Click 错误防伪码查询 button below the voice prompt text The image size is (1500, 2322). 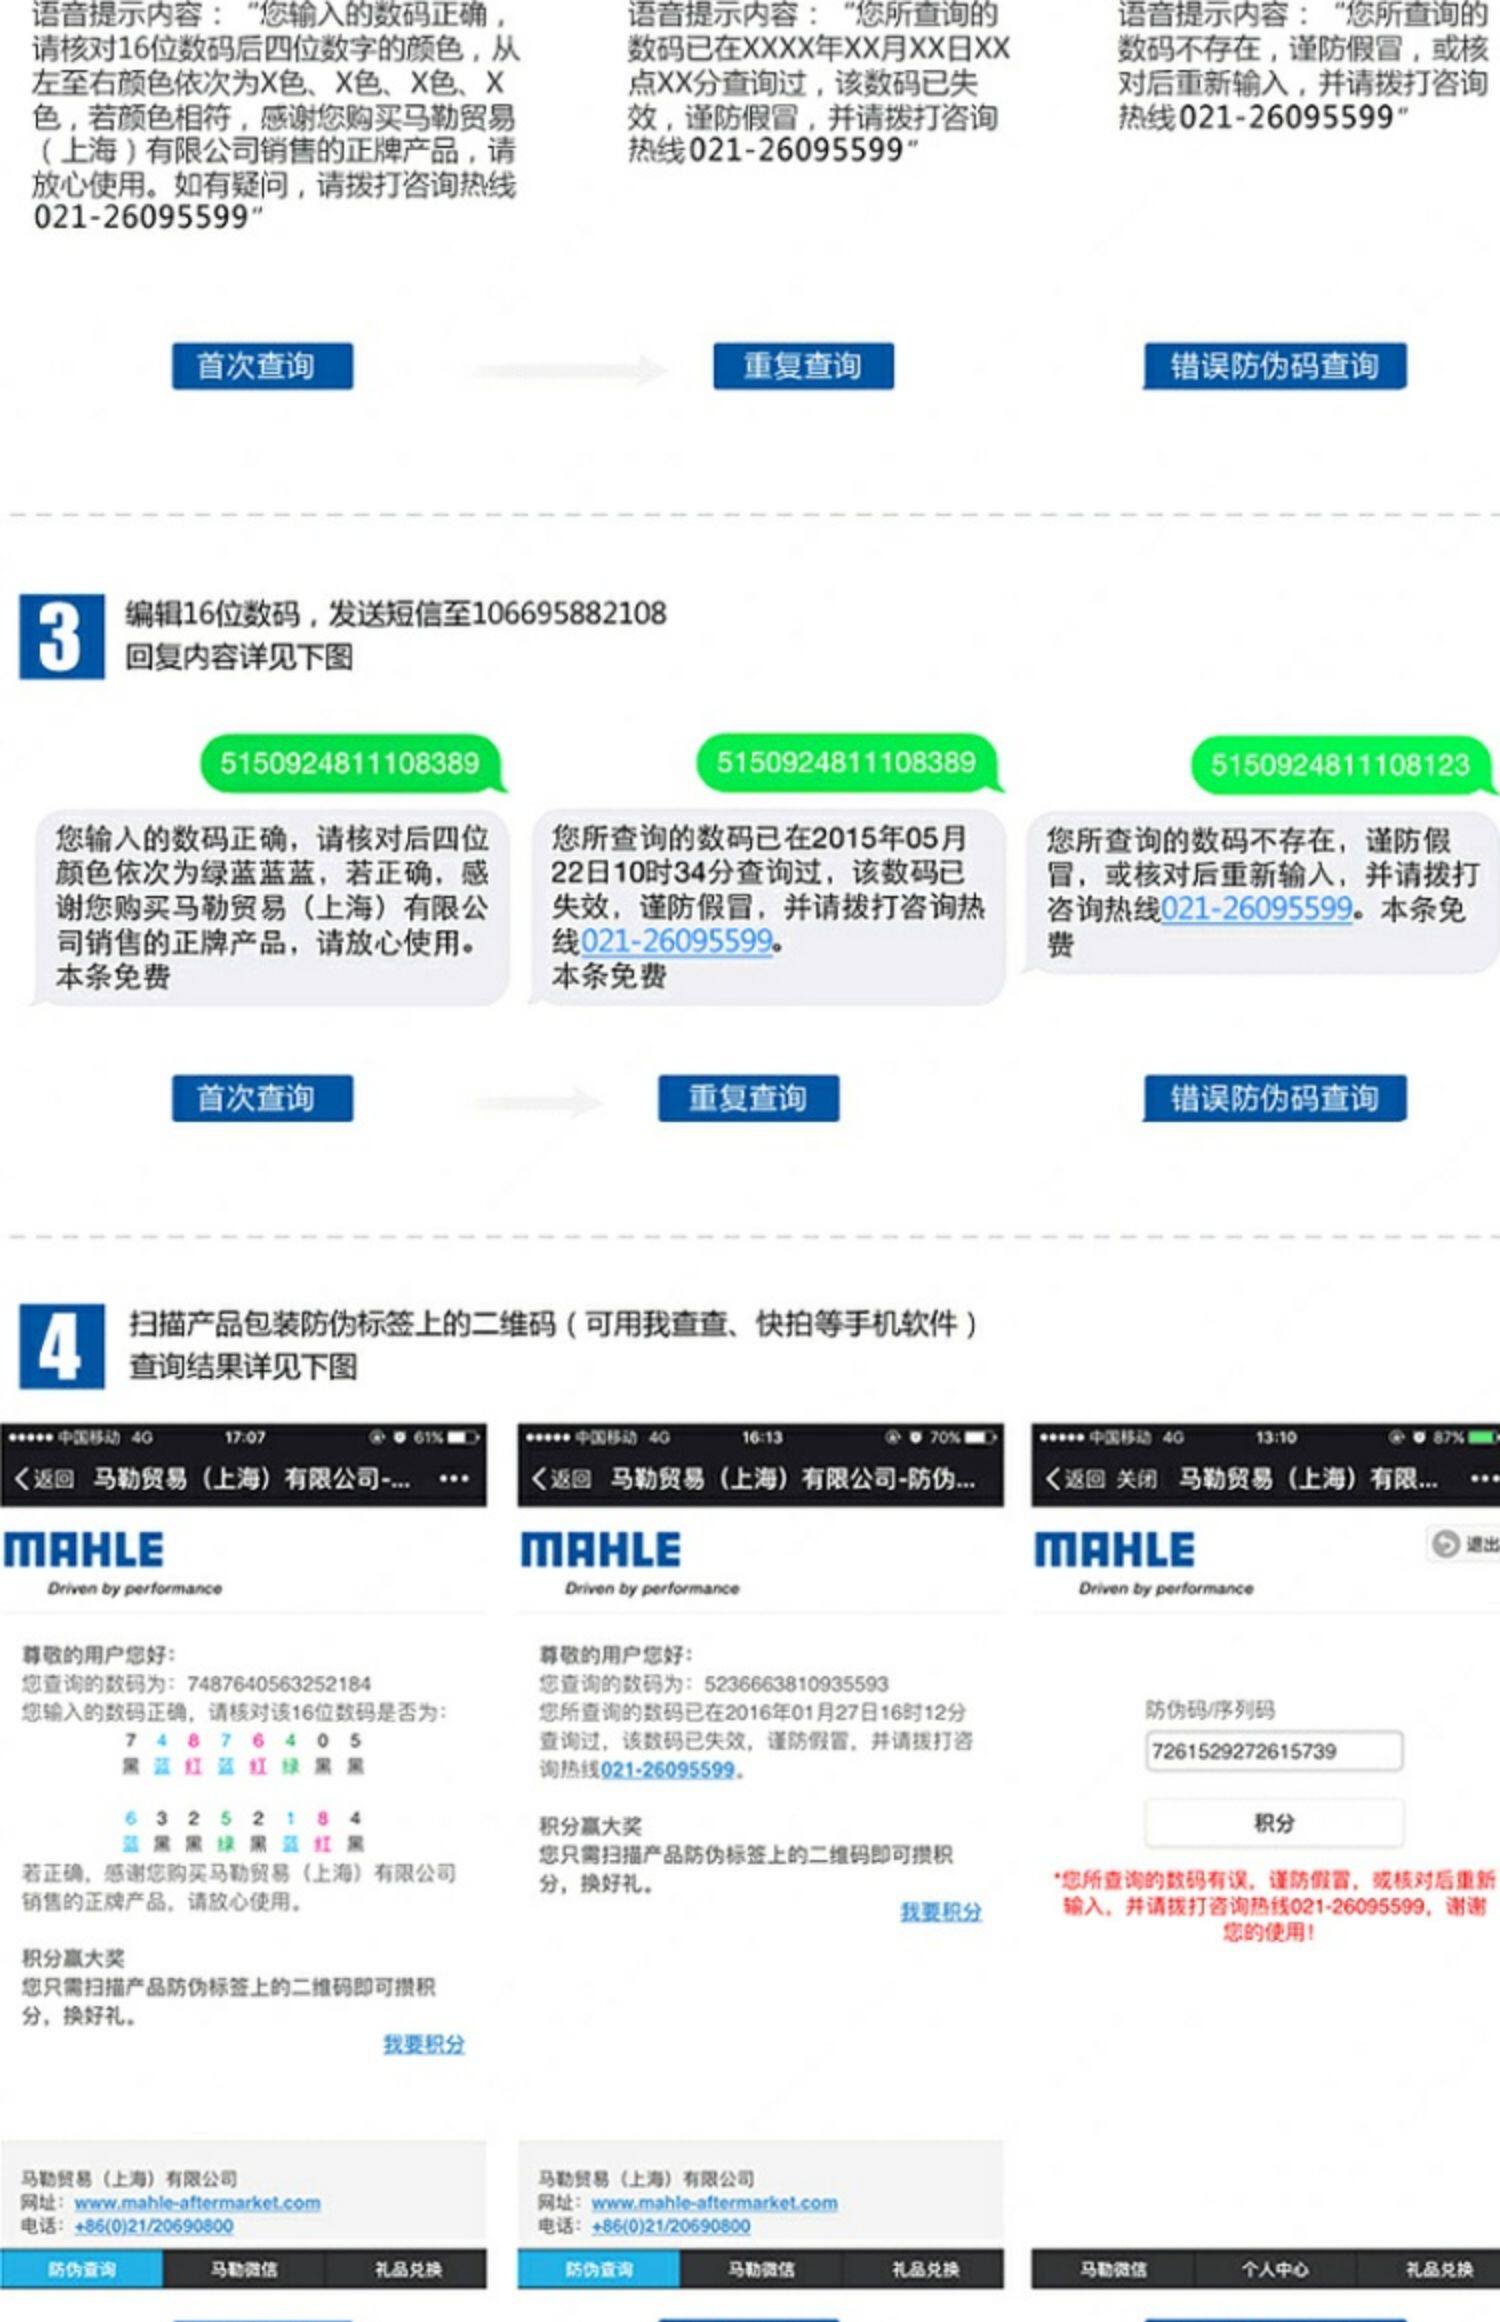pyautogui.click(x=1275, y=366)
